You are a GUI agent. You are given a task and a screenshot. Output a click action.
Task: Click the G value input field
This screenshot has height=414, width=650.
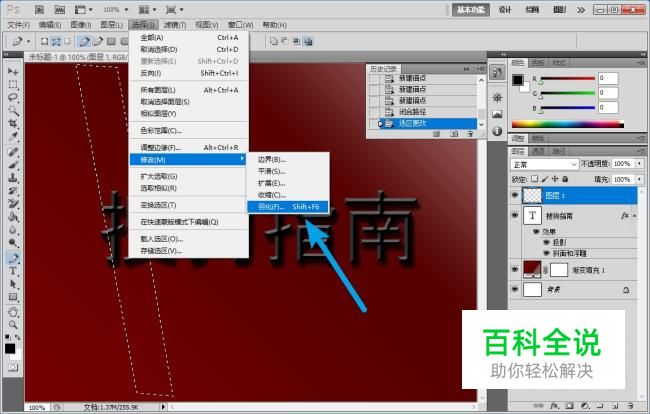(x=608, y=93)
